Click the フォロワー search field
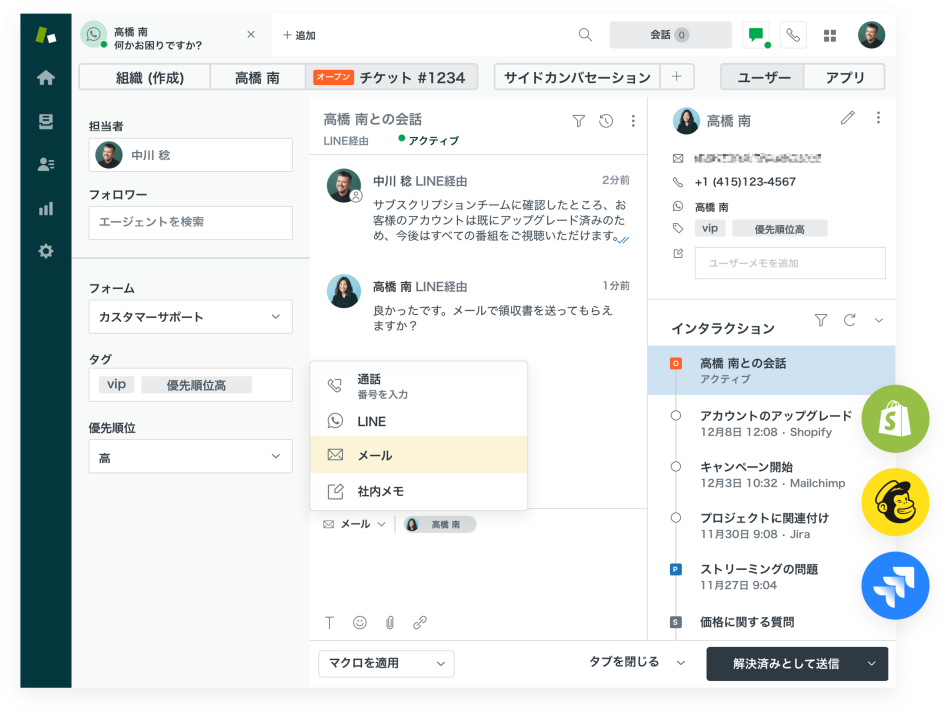The height and width of the screenshot is (715, 950). [x=190, y=223]
